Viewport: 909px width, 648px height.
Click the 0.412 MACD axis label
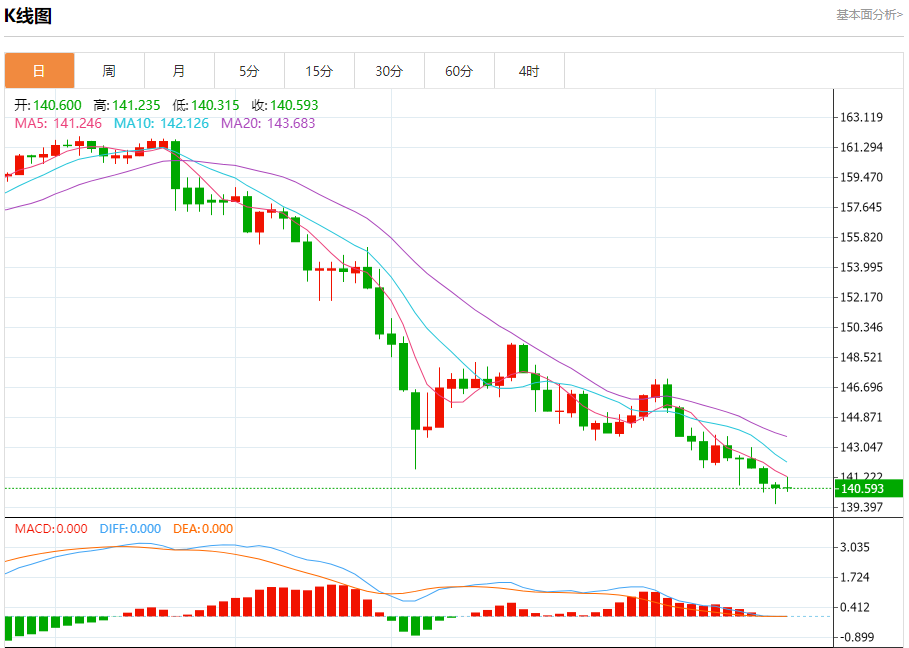pyautogui.click(x=855, y=607)
